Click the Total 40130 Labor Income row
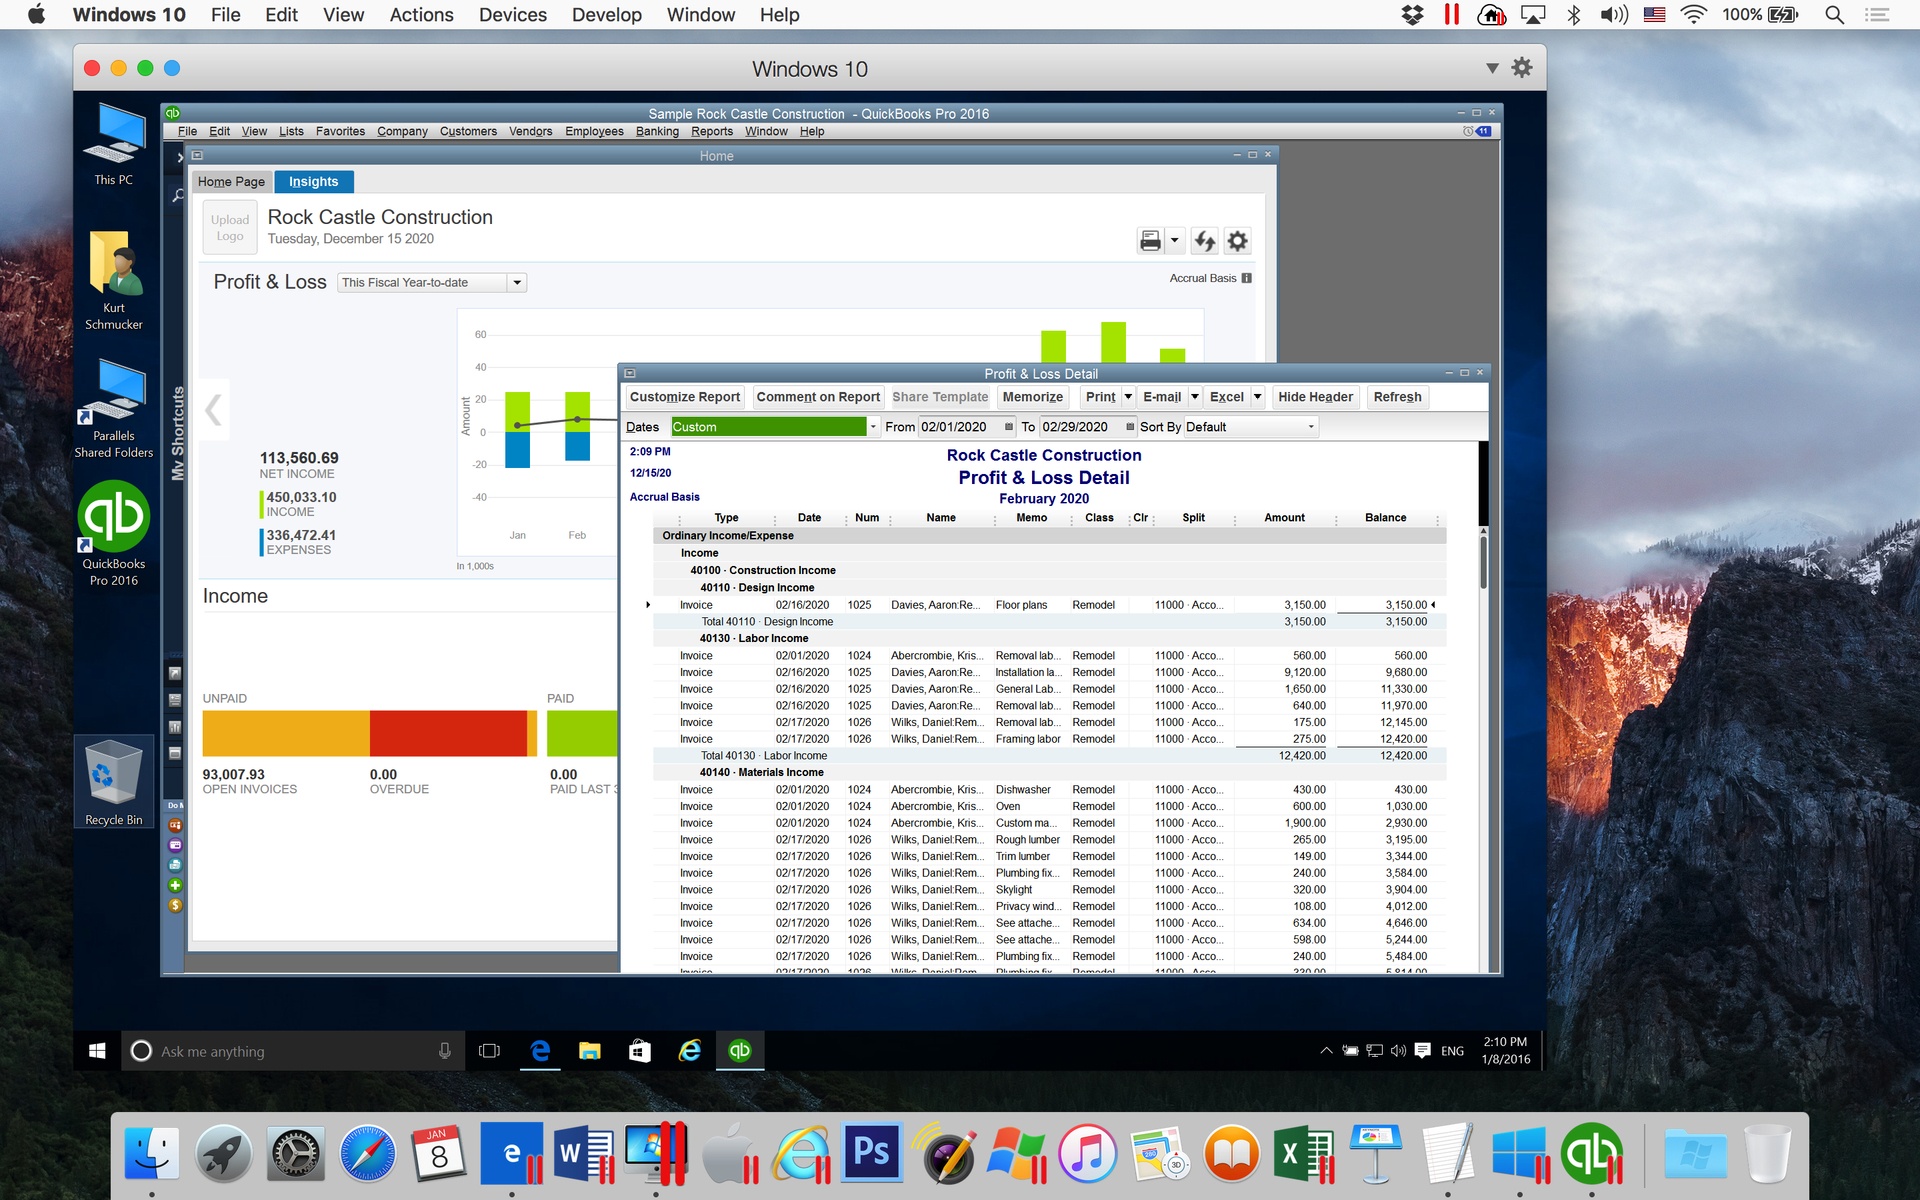 pyautogui.click(x=1049, y=756)
